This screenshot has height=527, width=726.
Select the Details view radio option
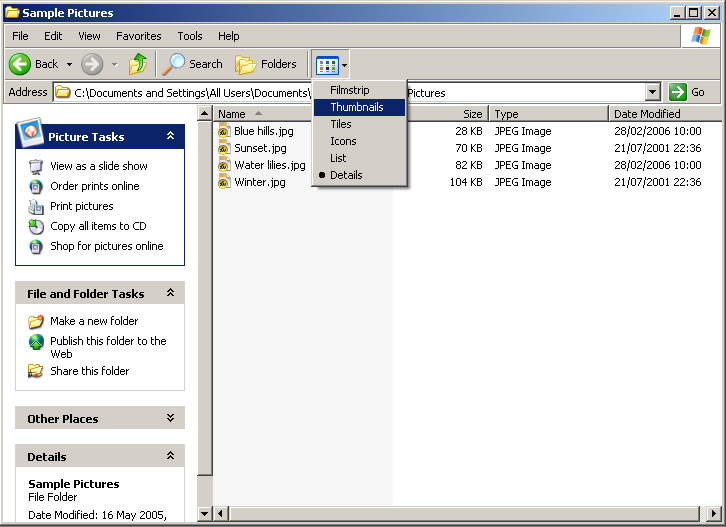point(346,175)
